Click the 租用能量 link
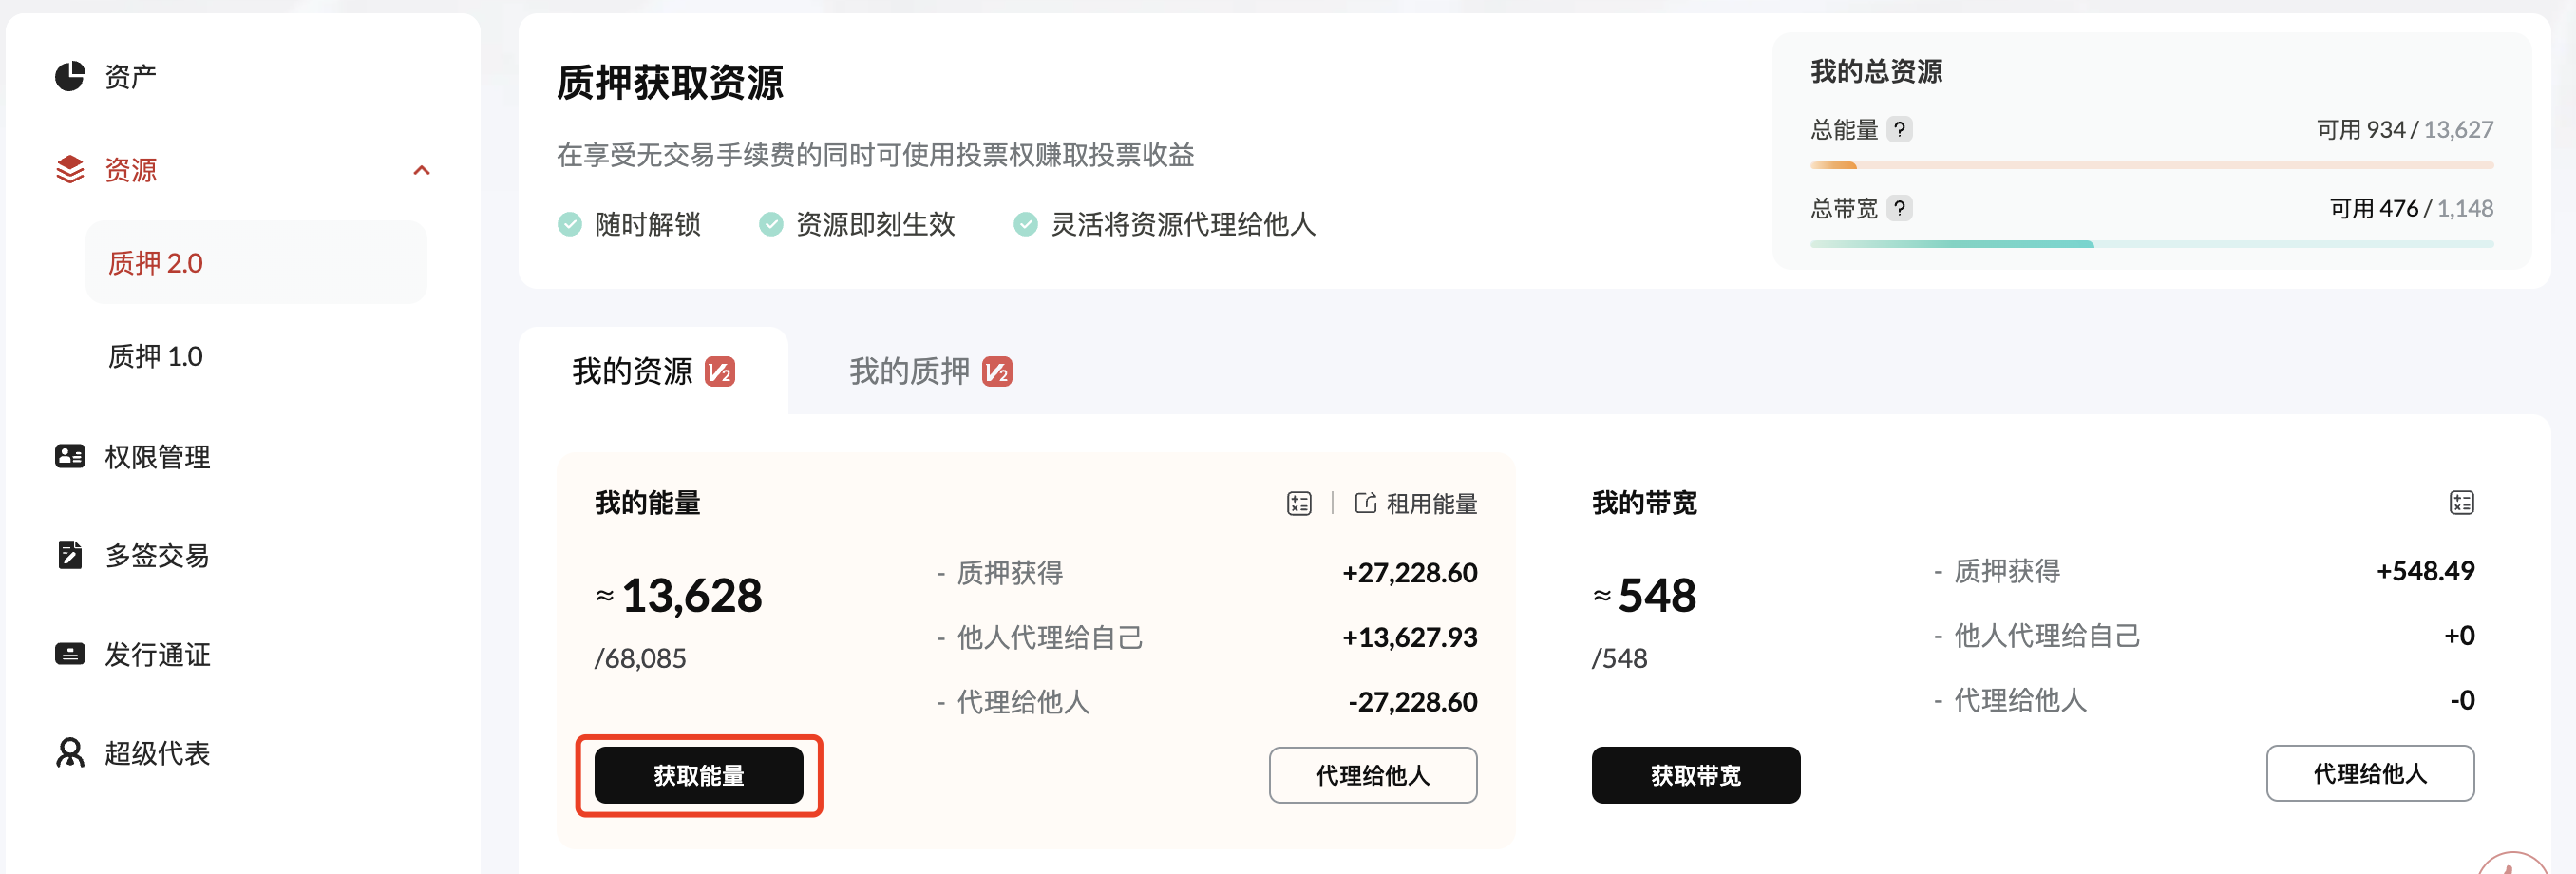The image size is (2576, 874). click(x=1415, y=503)
